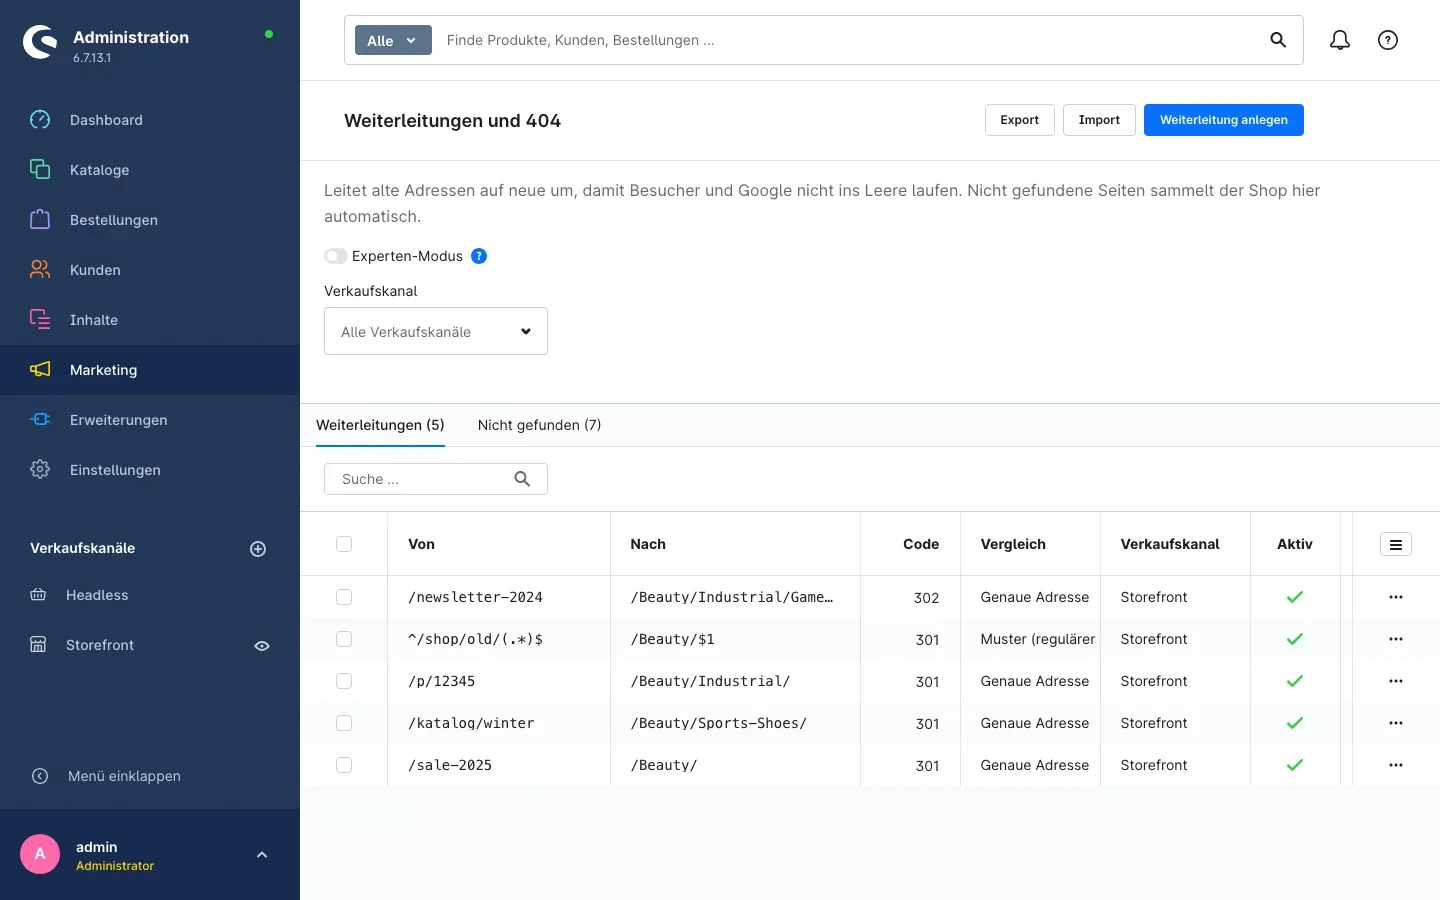Select the /p/12345 row checkbox
The height and width of the screenshot is (900, 1440).
344,681
